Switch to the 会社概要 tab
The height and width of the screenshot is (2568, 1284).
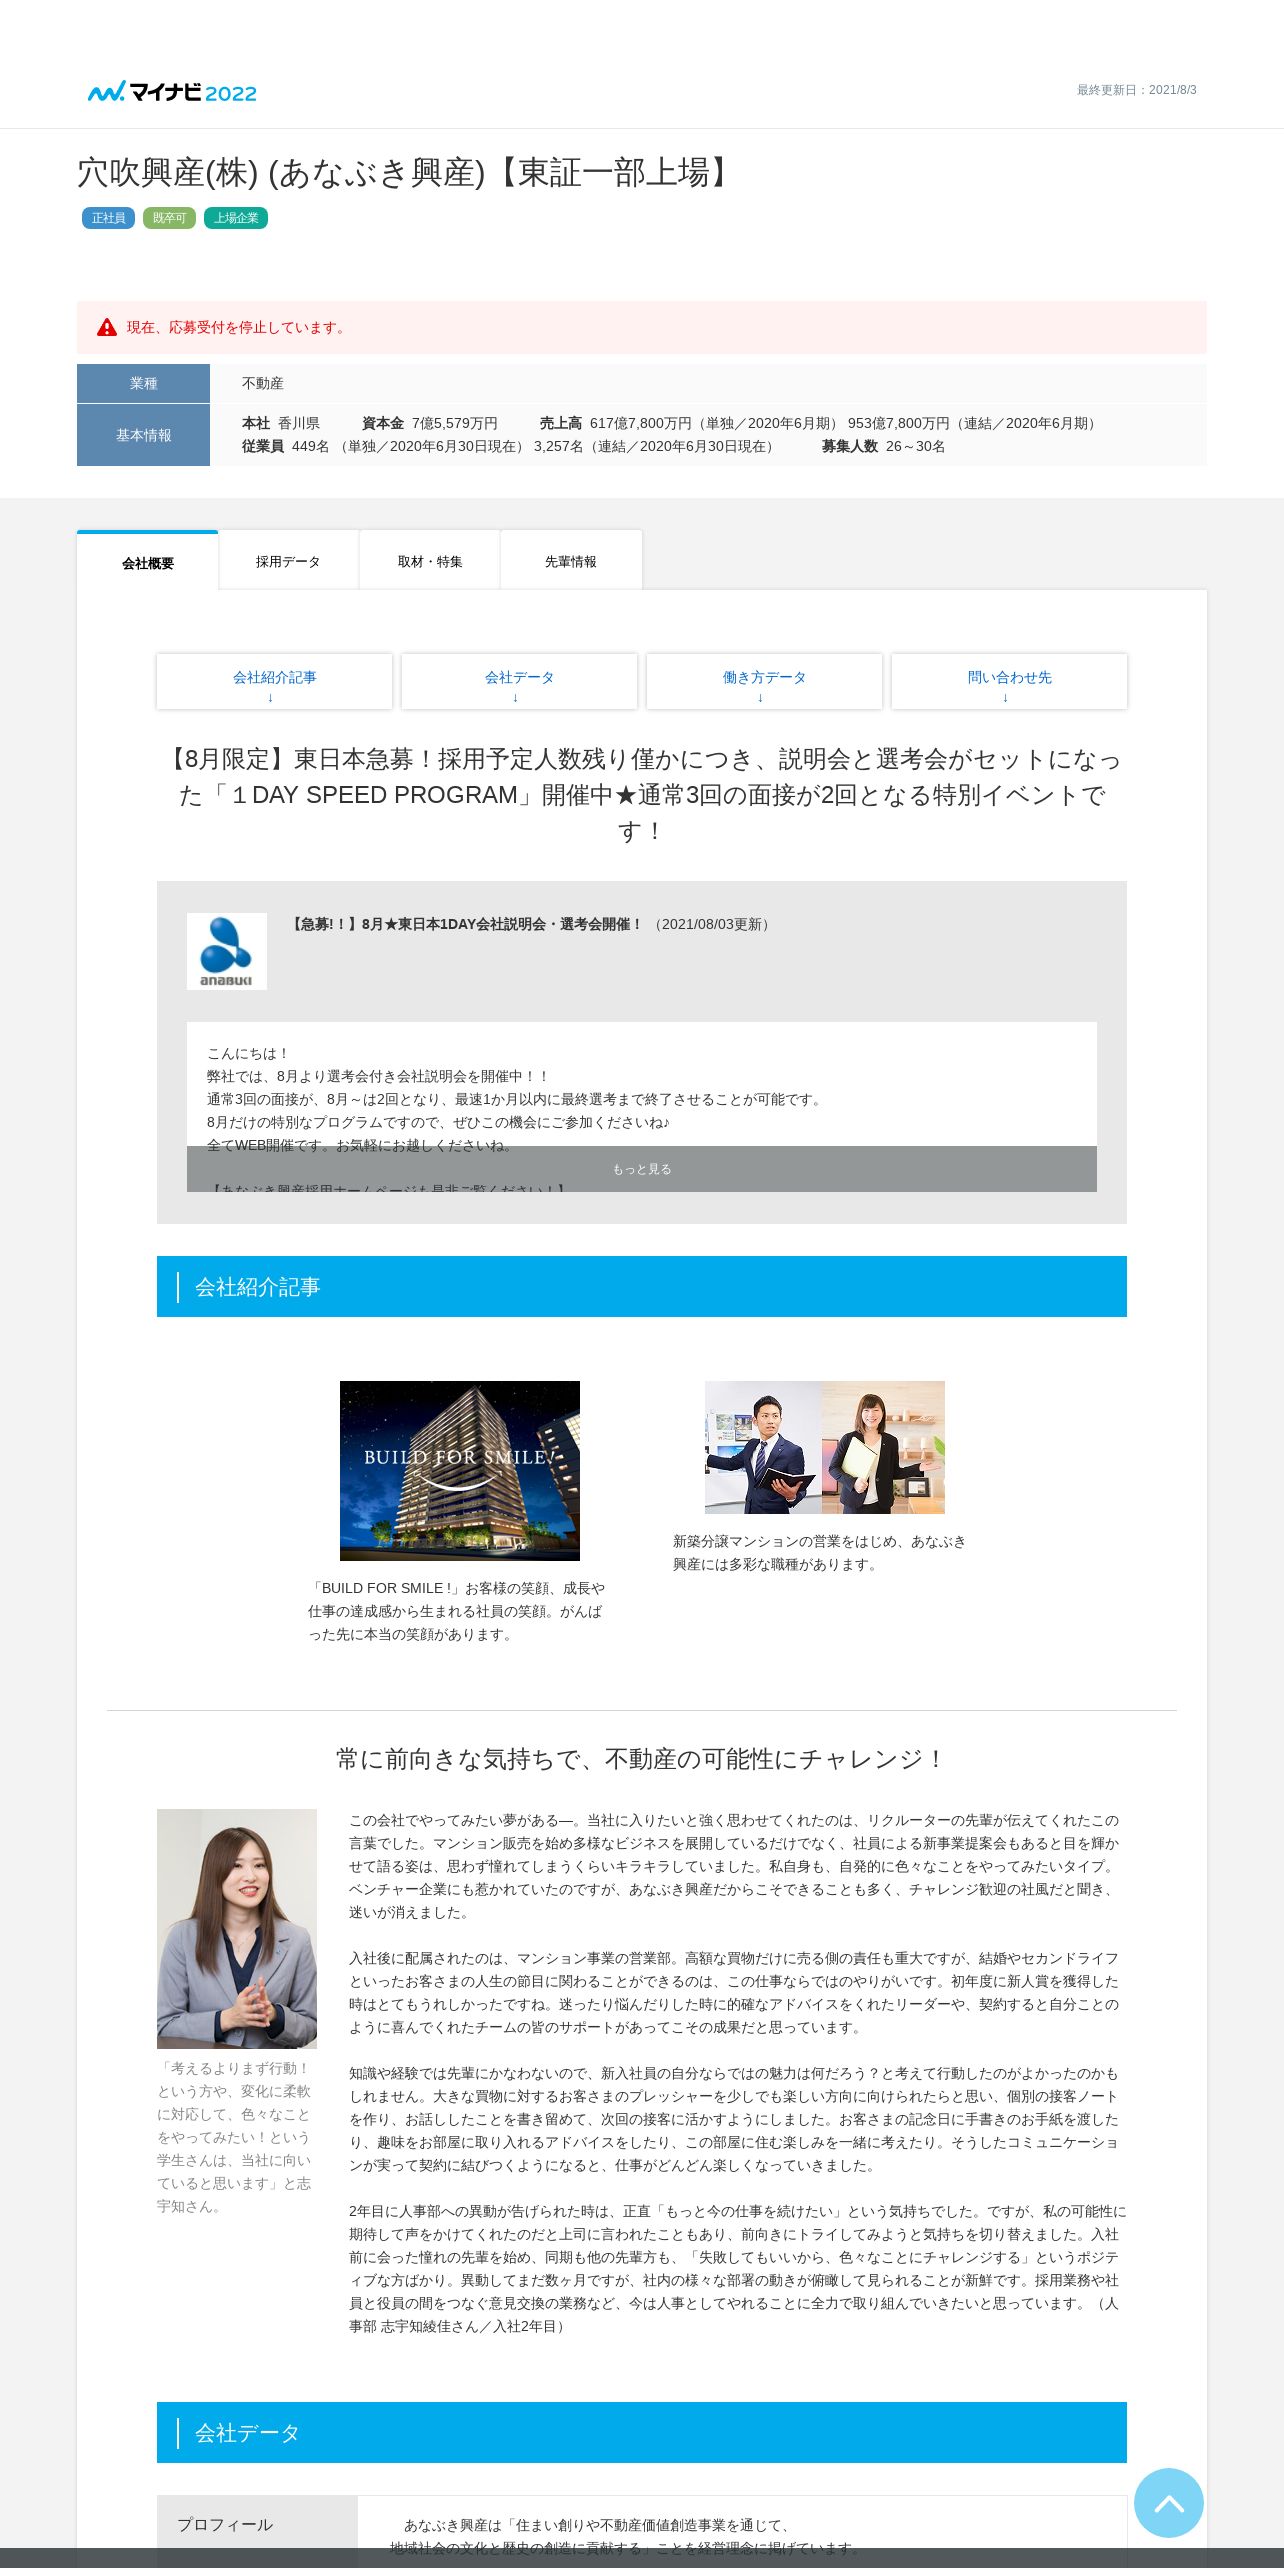coord(148,562)
